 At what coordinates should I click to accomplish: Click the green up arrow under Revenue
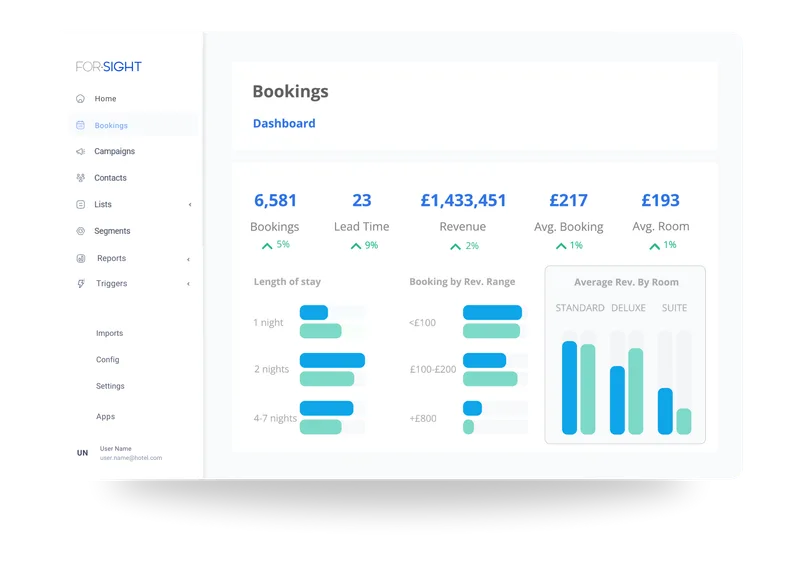(x=455, y=247)
